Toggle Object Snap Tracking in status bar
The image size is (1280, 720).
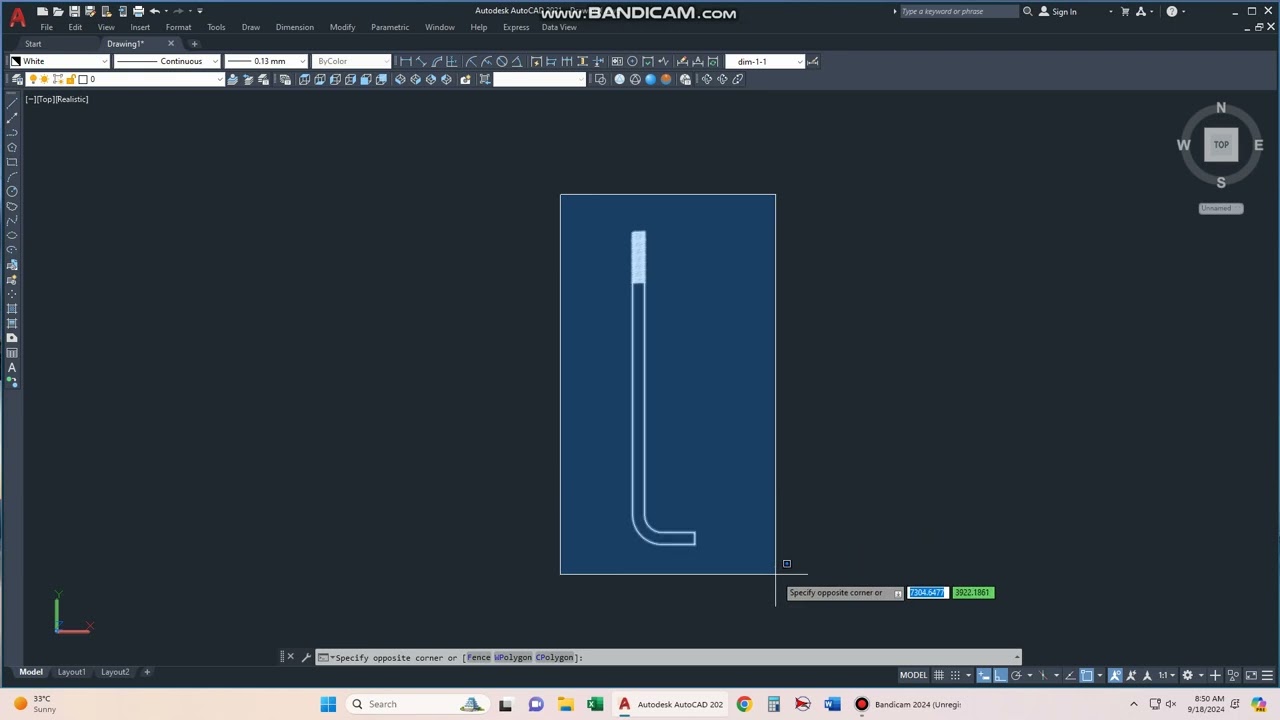(x=1070, y=675)
